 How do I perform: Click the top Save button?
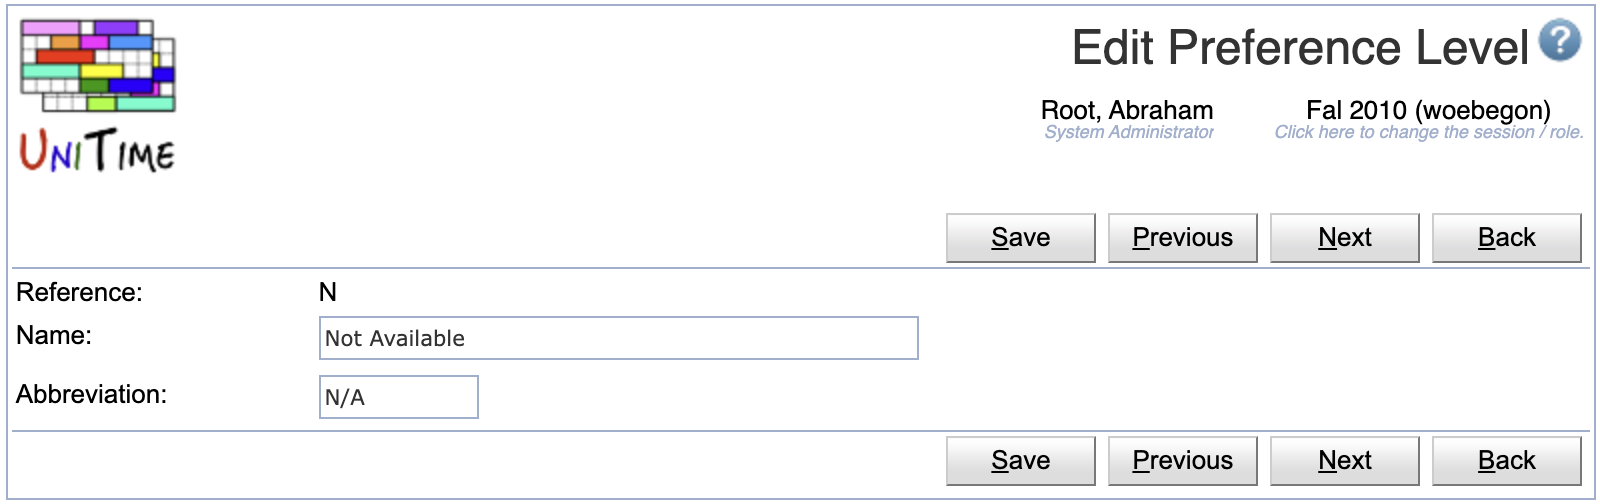1021,238
